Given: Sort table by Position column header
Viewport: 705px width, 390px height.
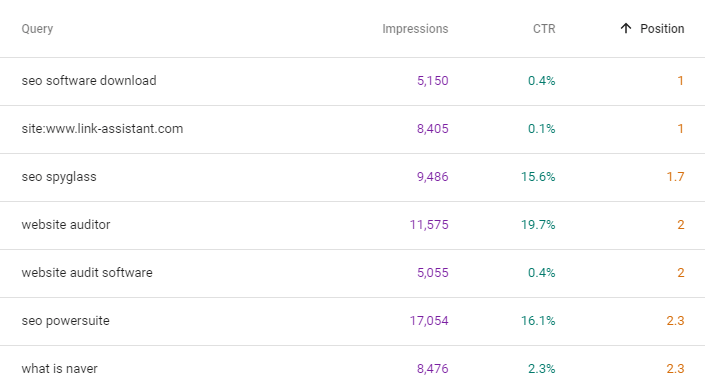Looking at the screenshot, I should coord(662,29).
